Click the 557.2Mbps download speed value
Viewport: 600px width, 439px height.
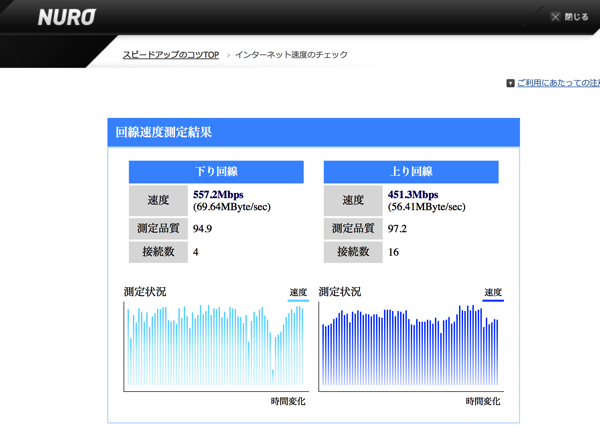point(218,195)
